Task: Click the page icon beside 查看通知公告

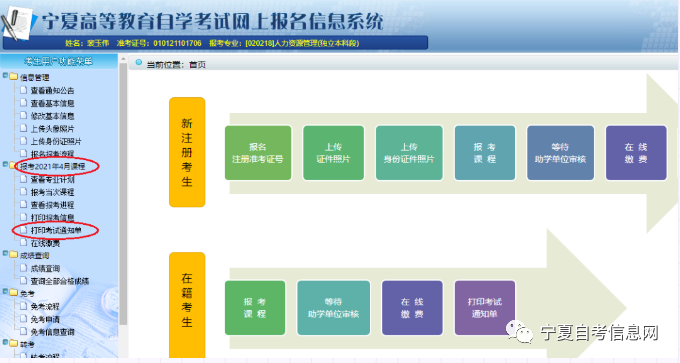Action: point(24,90)
